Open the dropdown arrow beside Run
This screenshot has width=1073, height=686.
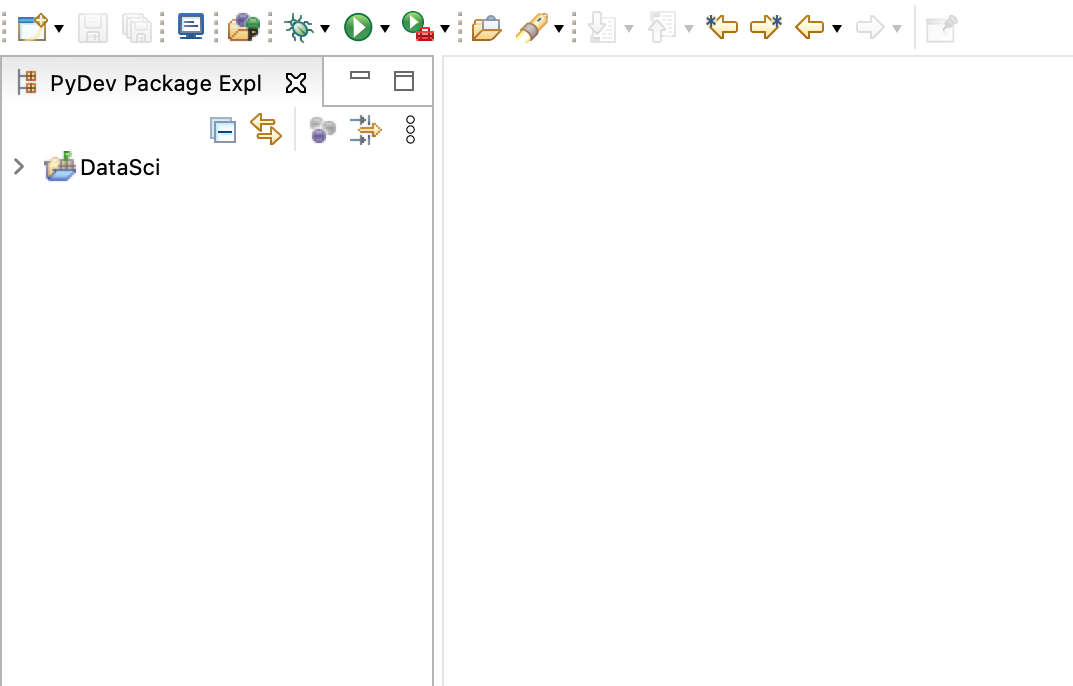tap(384, 29)
